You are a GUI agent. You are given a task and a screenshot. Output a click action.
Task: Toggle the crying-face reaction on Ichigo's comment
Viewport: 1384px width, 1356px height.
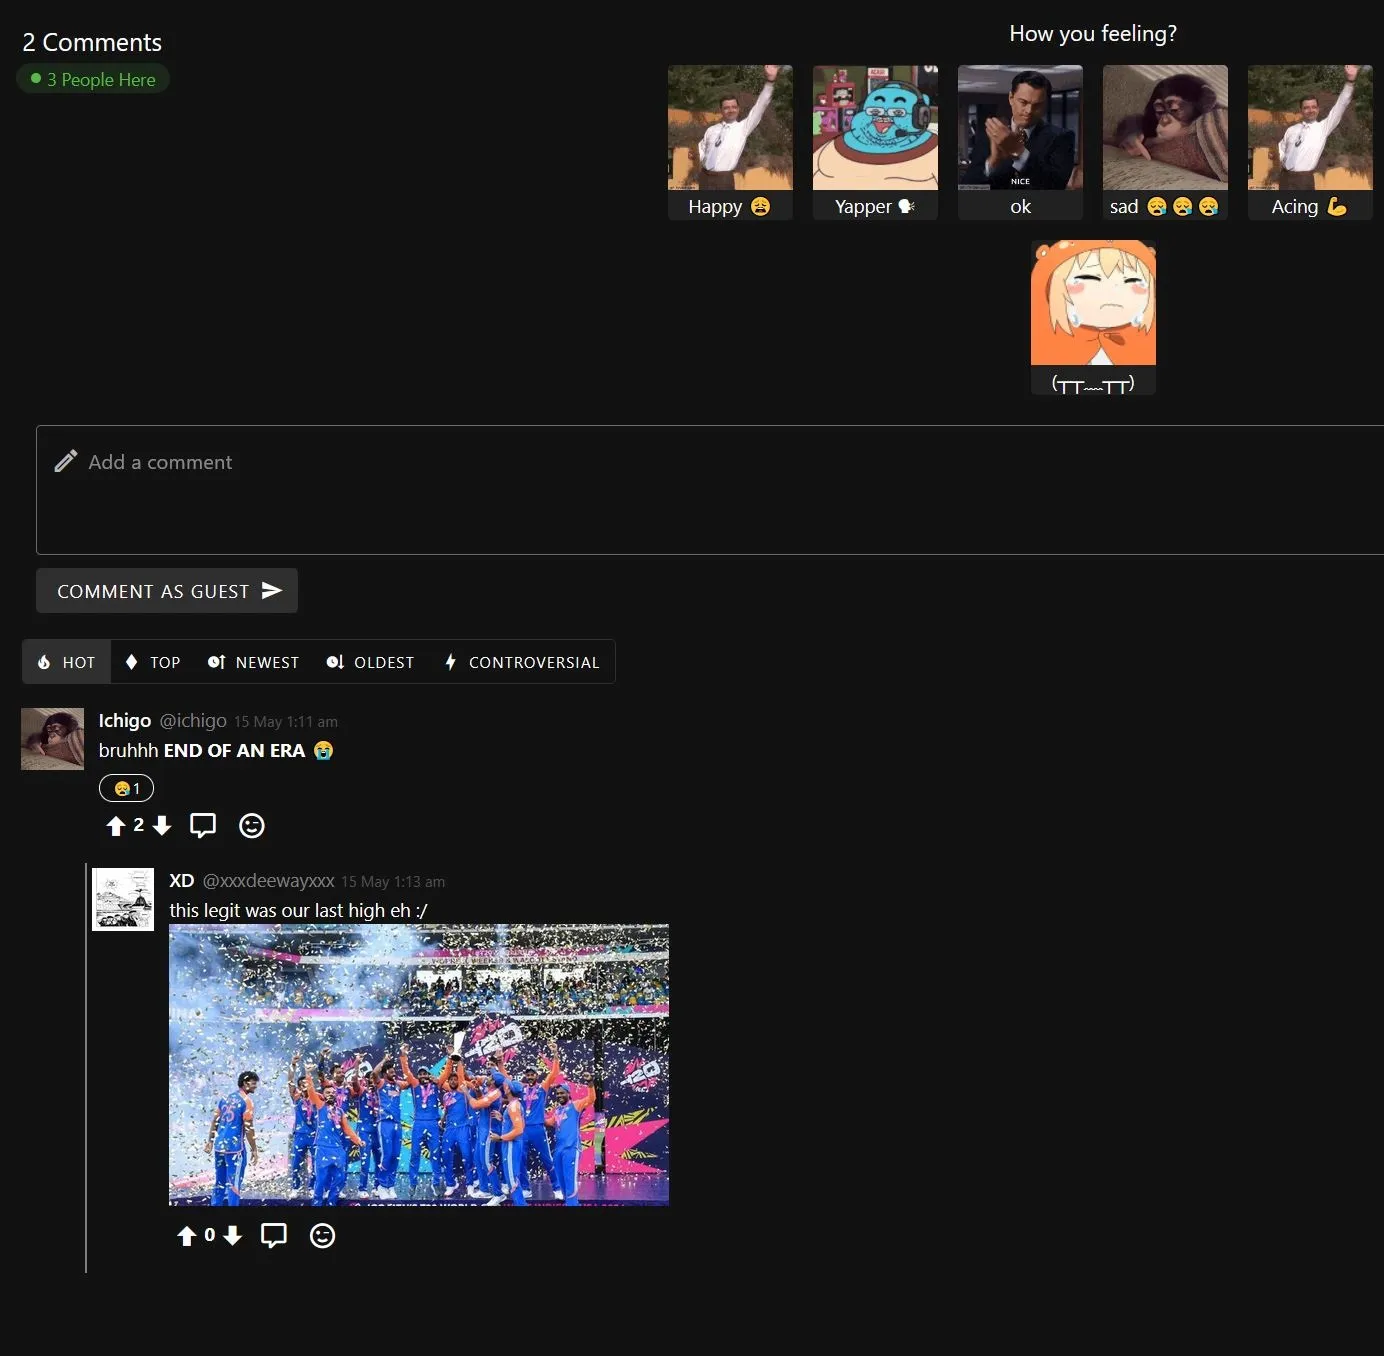125,787
